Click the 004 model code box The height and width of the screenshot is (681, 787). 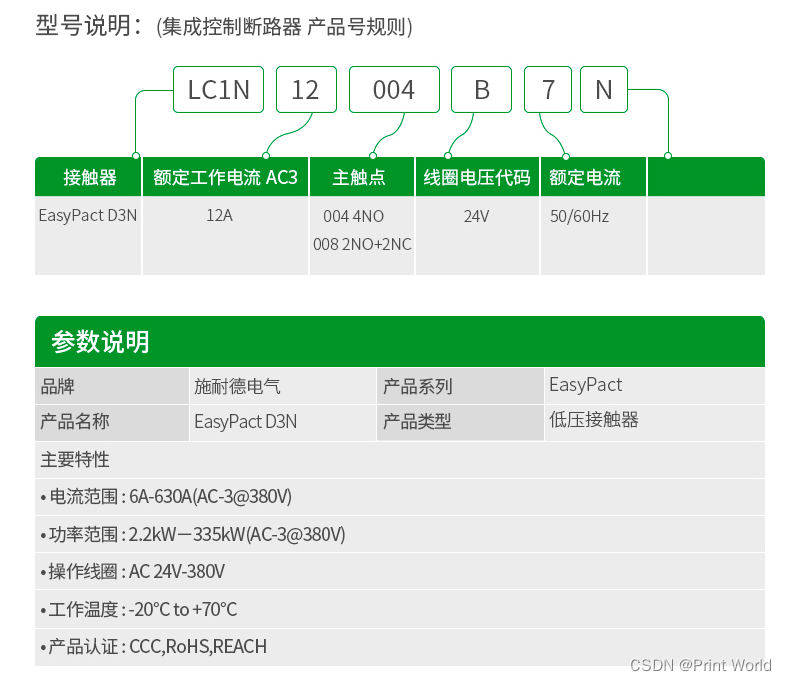pyautogui.click(x=395, y=90)
